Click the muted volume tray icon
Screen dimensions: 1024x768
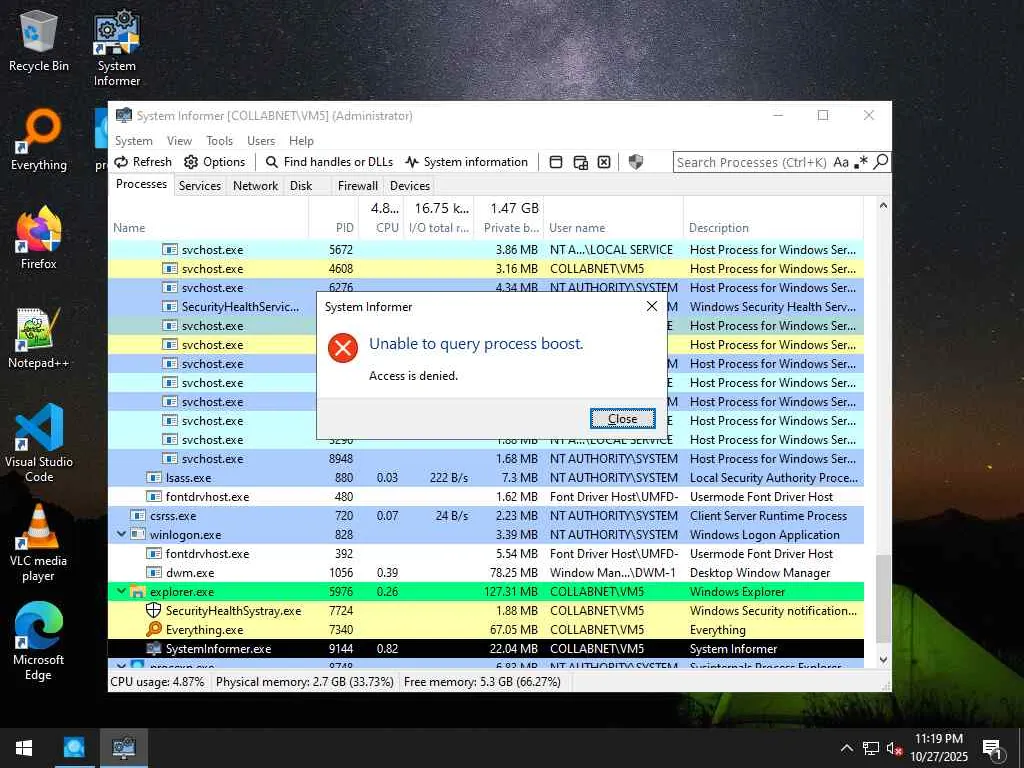894,748
